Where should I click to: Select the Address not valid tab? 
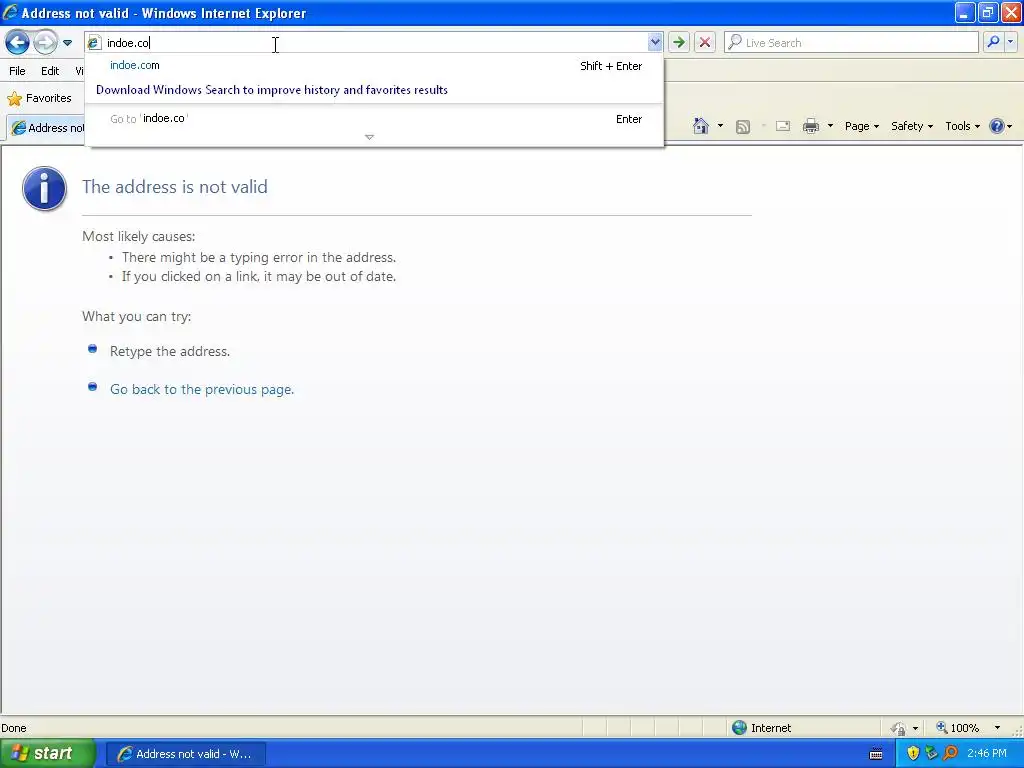point(47,128)
